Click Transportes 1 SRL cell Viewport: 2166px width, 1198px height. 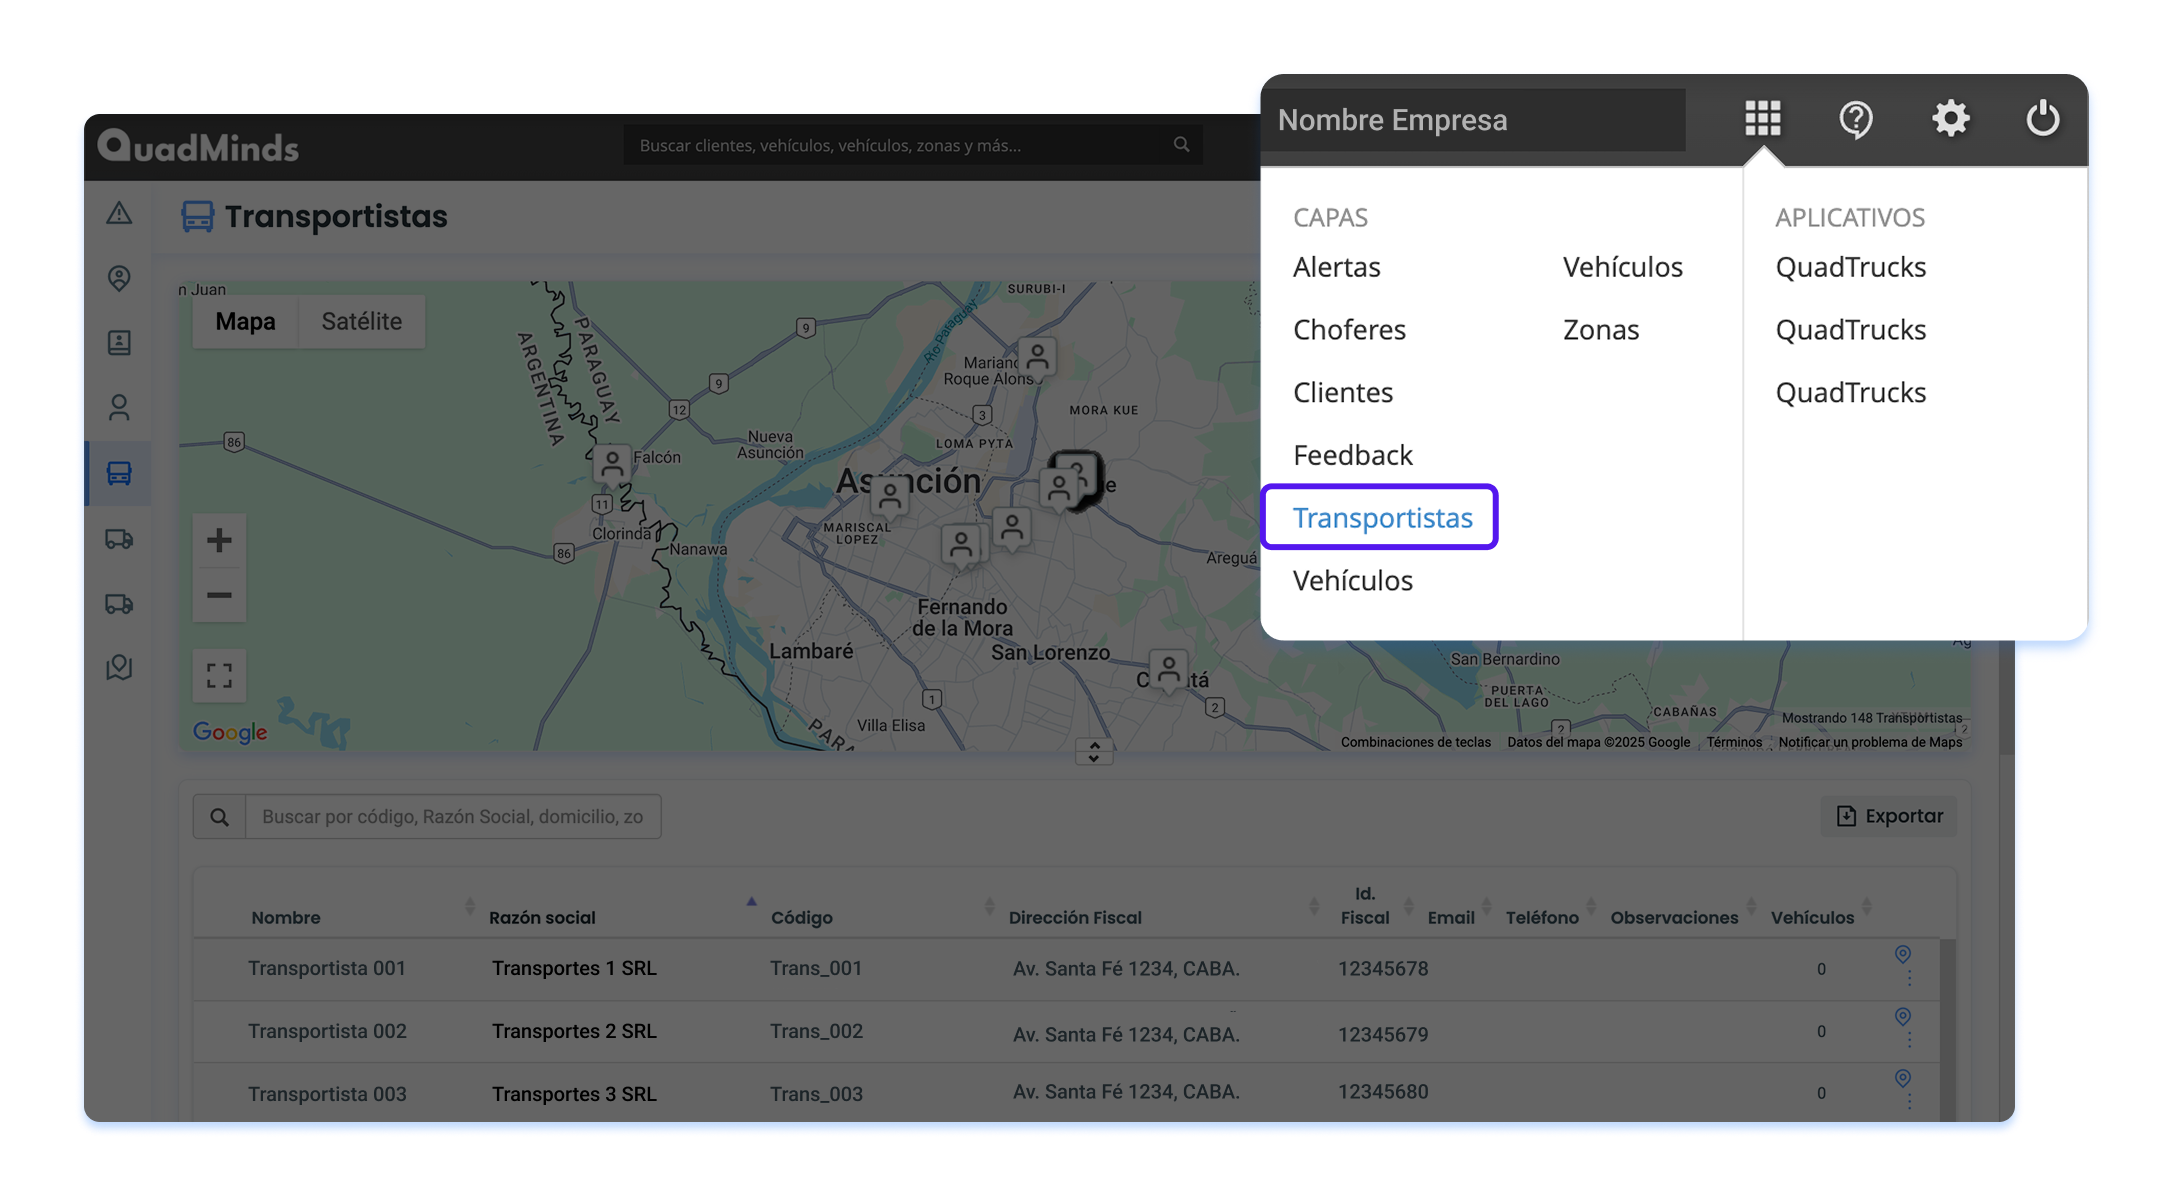pyautogui.click(x=574, y=968)
